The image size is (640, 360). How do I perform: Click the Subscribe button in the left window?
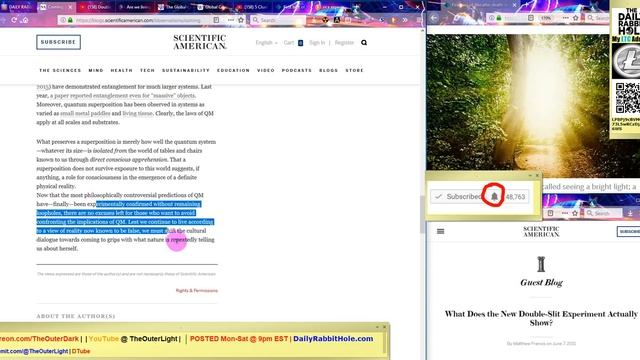click(x=58, y=42)
